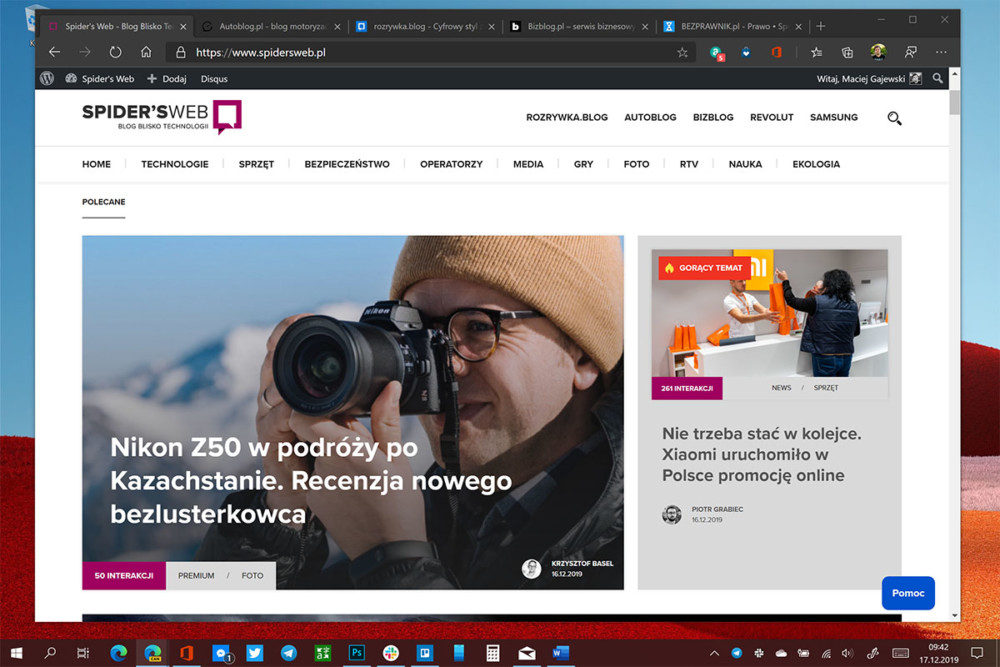Open the Collections panel
Viewport: 1000px width, 667px height.
click(847, 52)
